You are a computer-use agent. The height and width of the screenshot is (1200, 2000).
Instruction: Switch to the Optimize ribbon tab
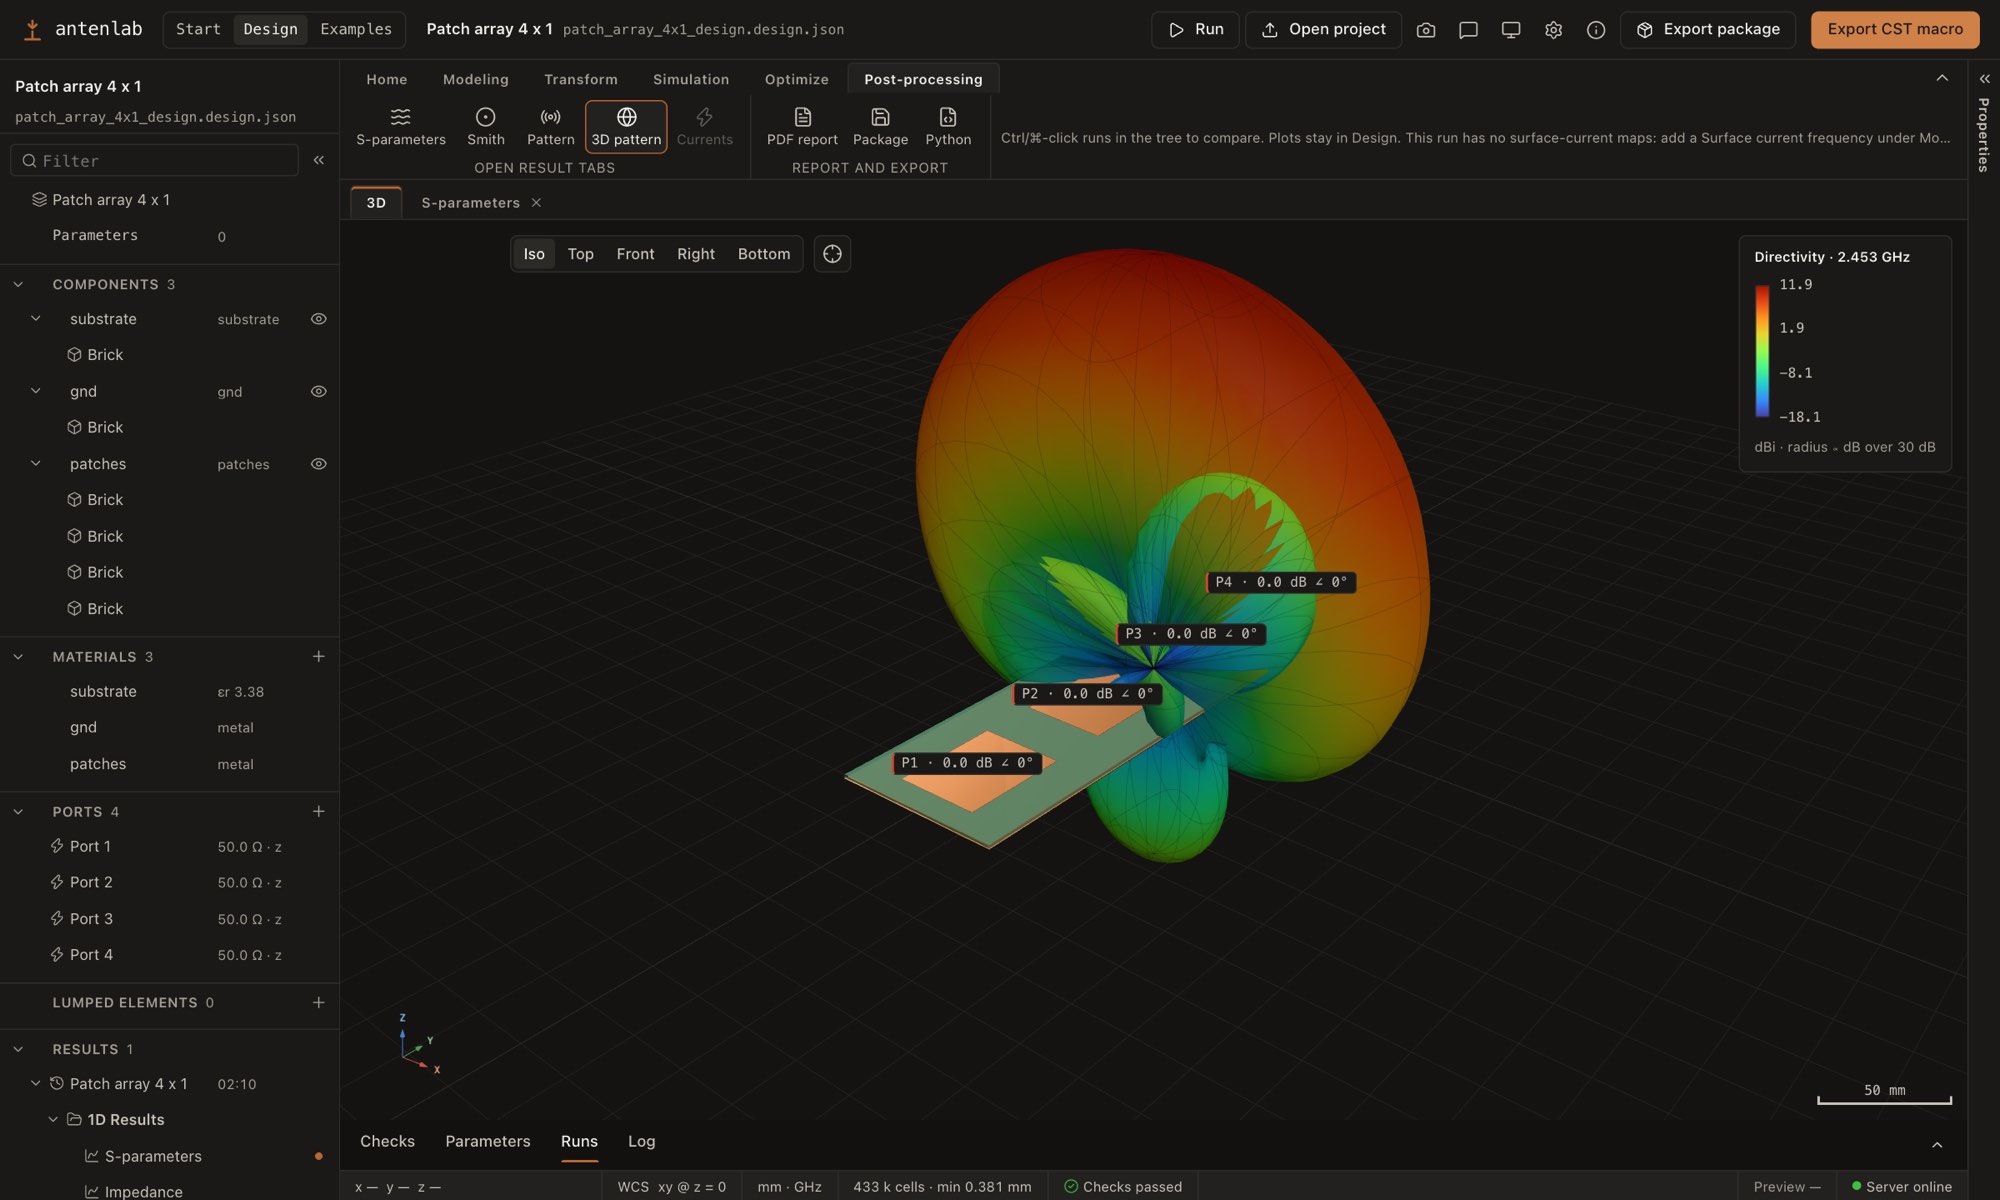point(797,79)
